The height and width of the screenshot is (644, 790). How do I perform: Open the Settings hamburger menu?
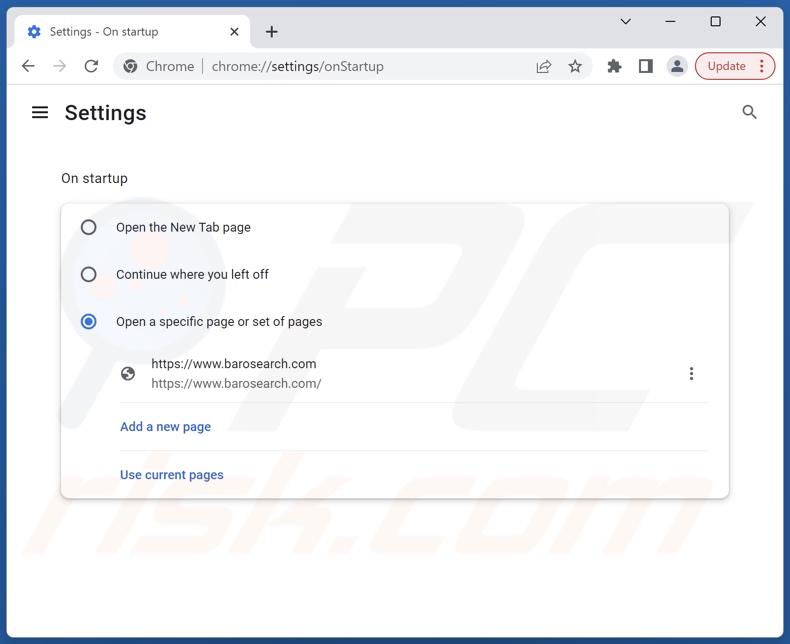(40, 112)
